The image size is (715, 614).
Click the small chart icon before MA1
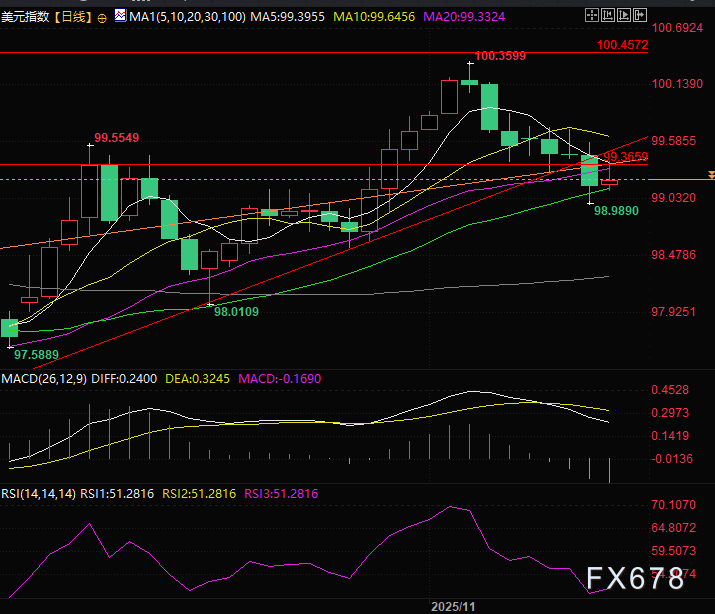coord(120,17)
